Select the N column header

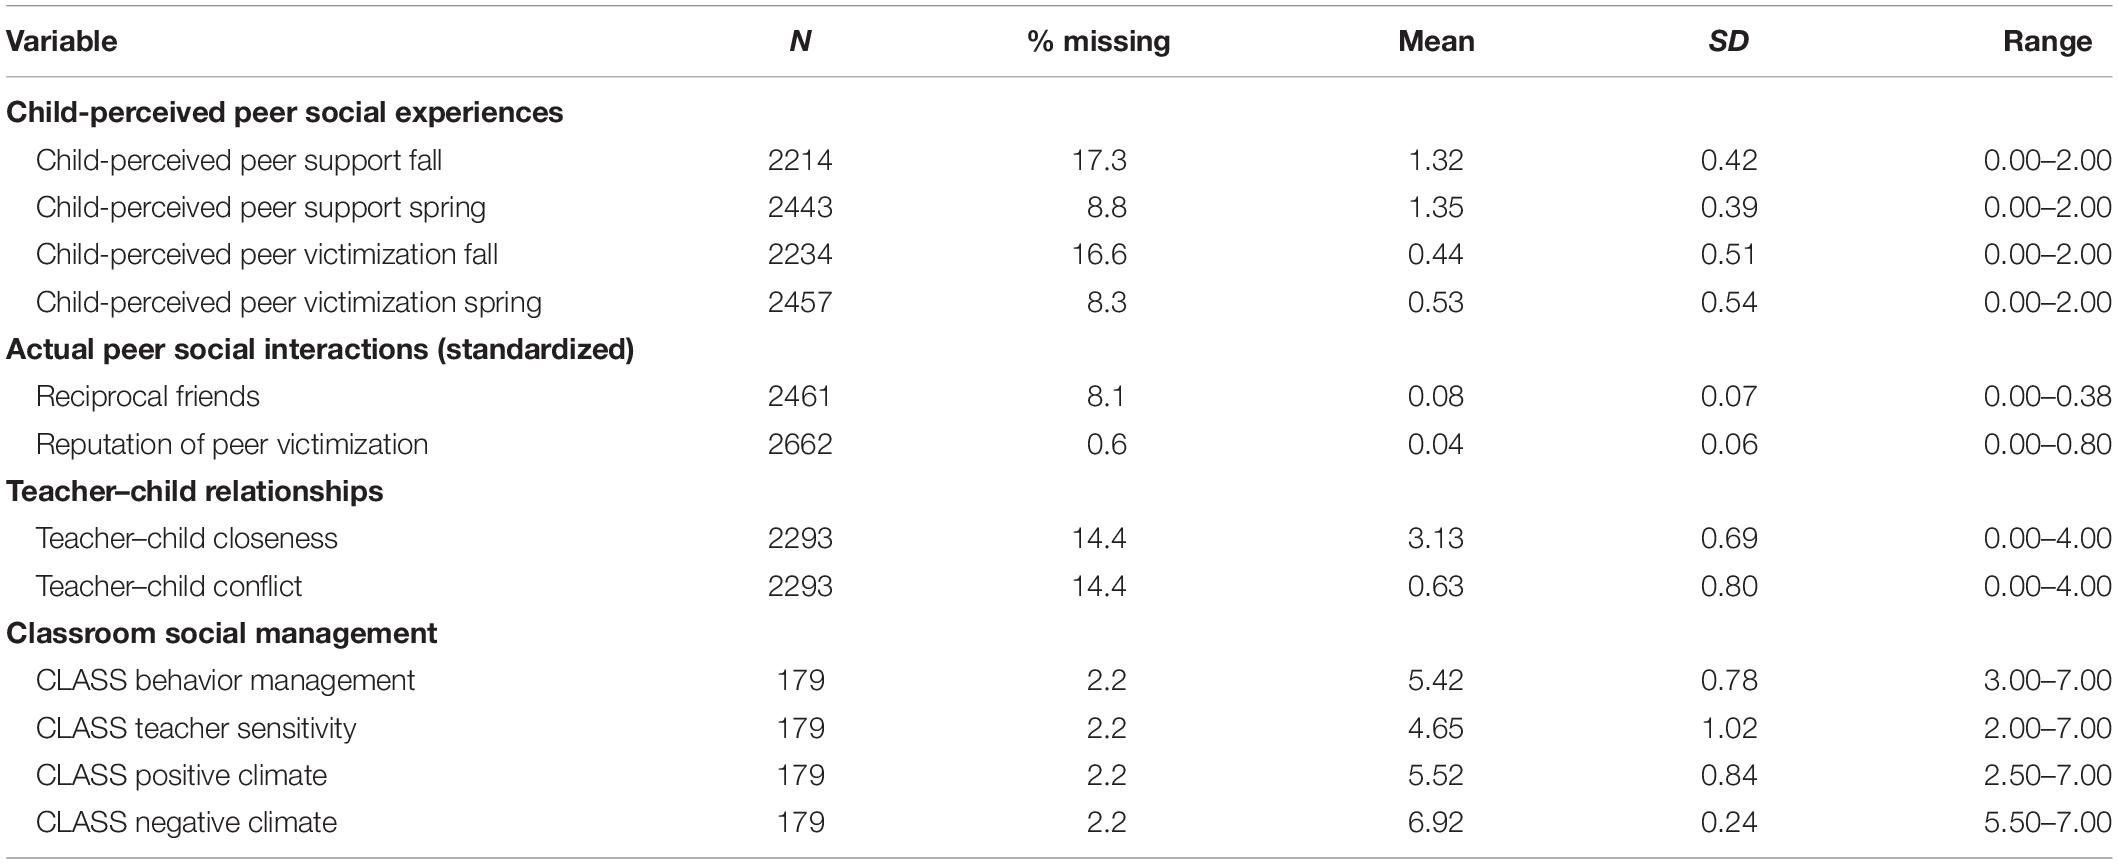tap(800, 41)
